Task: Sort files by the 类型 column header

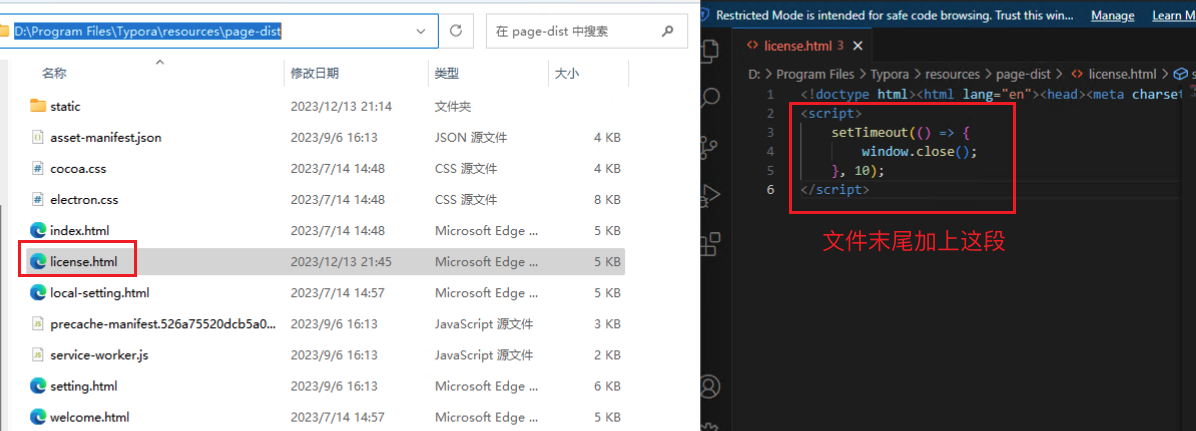Action: click(x=447, y=73)
